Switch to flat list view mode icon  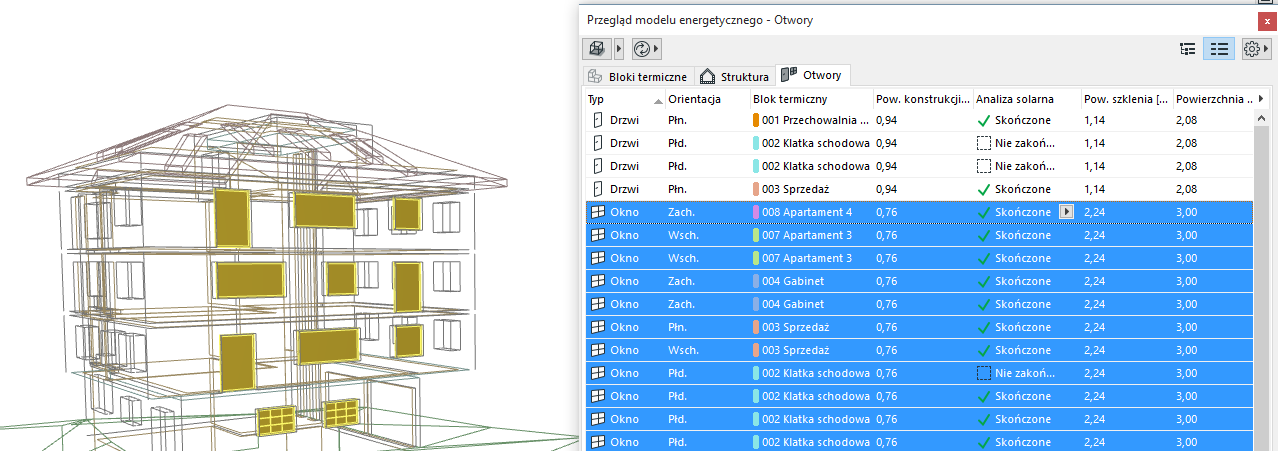pos(1219,48)
